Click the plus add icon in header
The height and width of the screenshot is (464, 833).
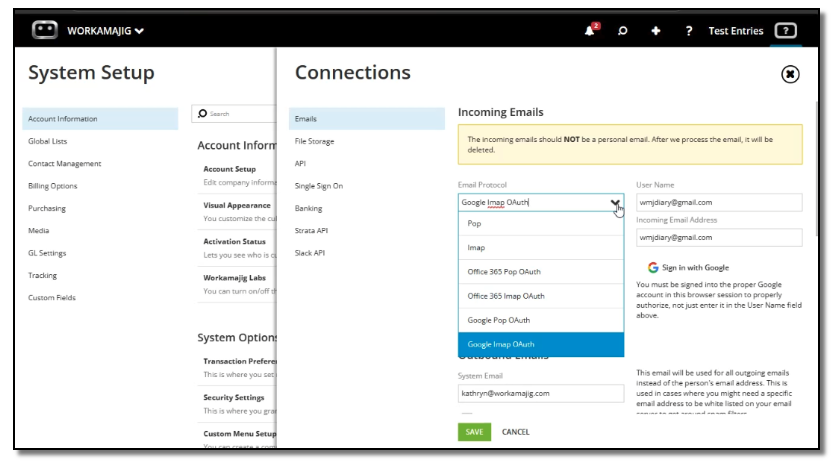[x=656, y=31]
